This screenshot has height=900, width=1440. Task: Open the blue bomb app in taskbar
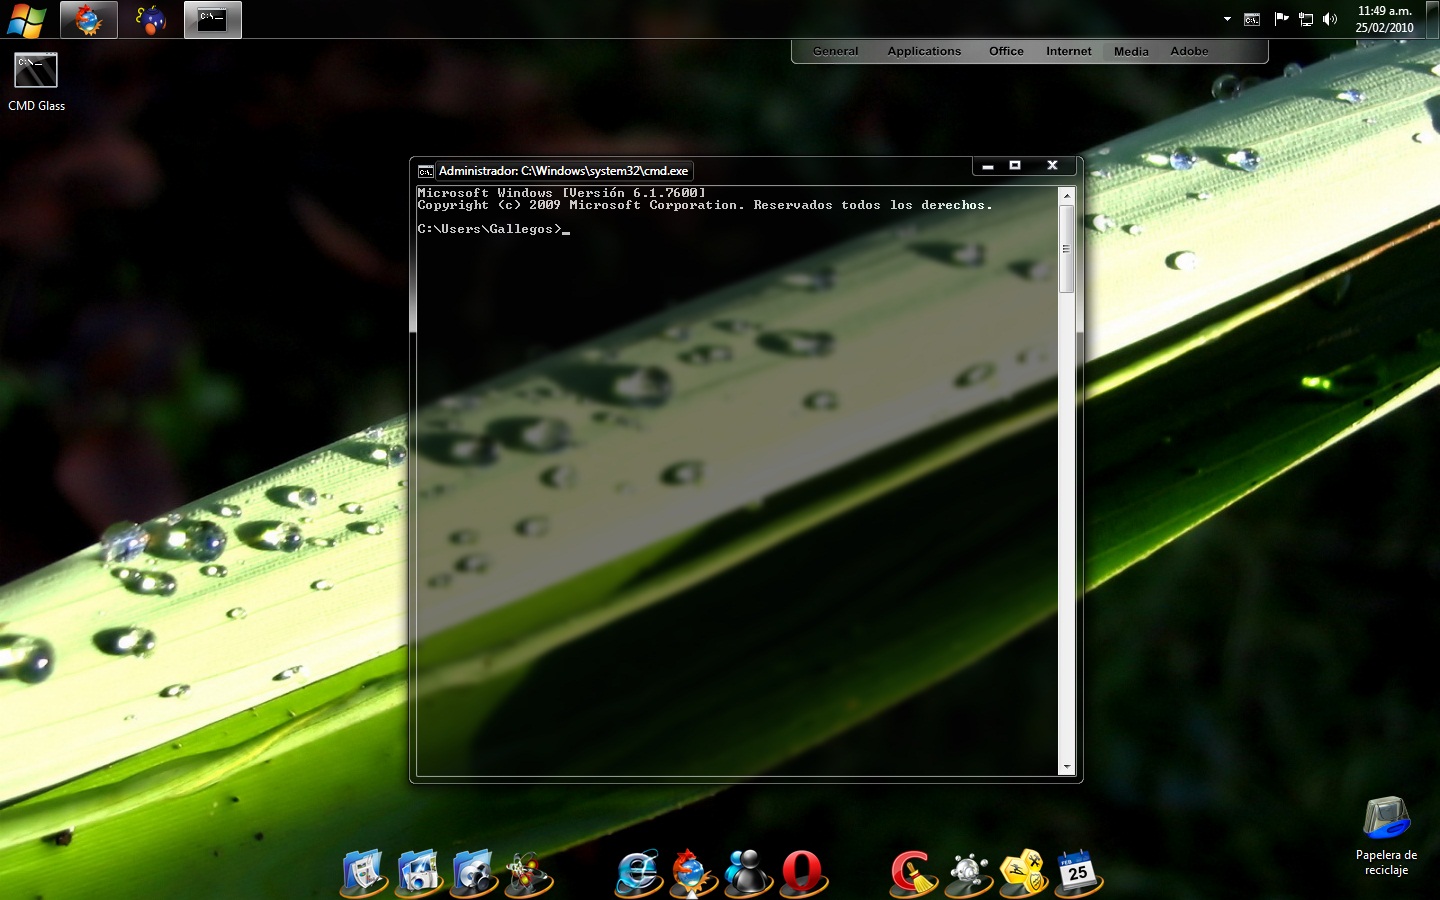click(151, 19)
